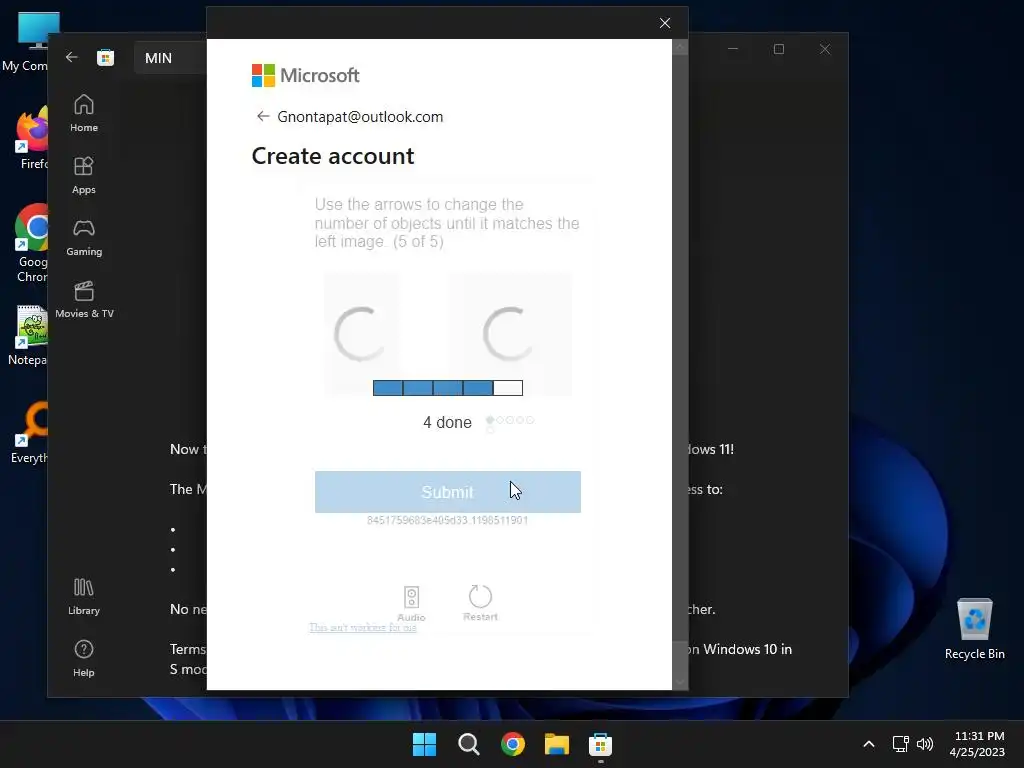Select Firefox desktop shortcut

pyautogui.click(x=31, y=138)
